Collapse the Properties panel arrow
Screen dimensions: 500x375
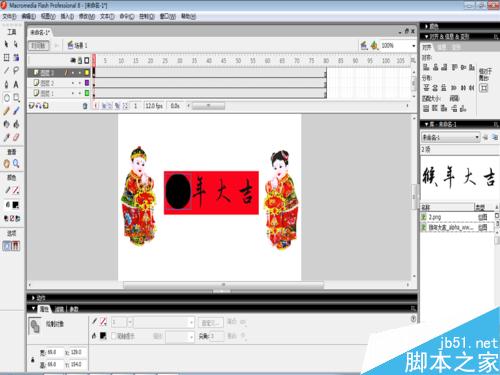click(x=33, y=309)
